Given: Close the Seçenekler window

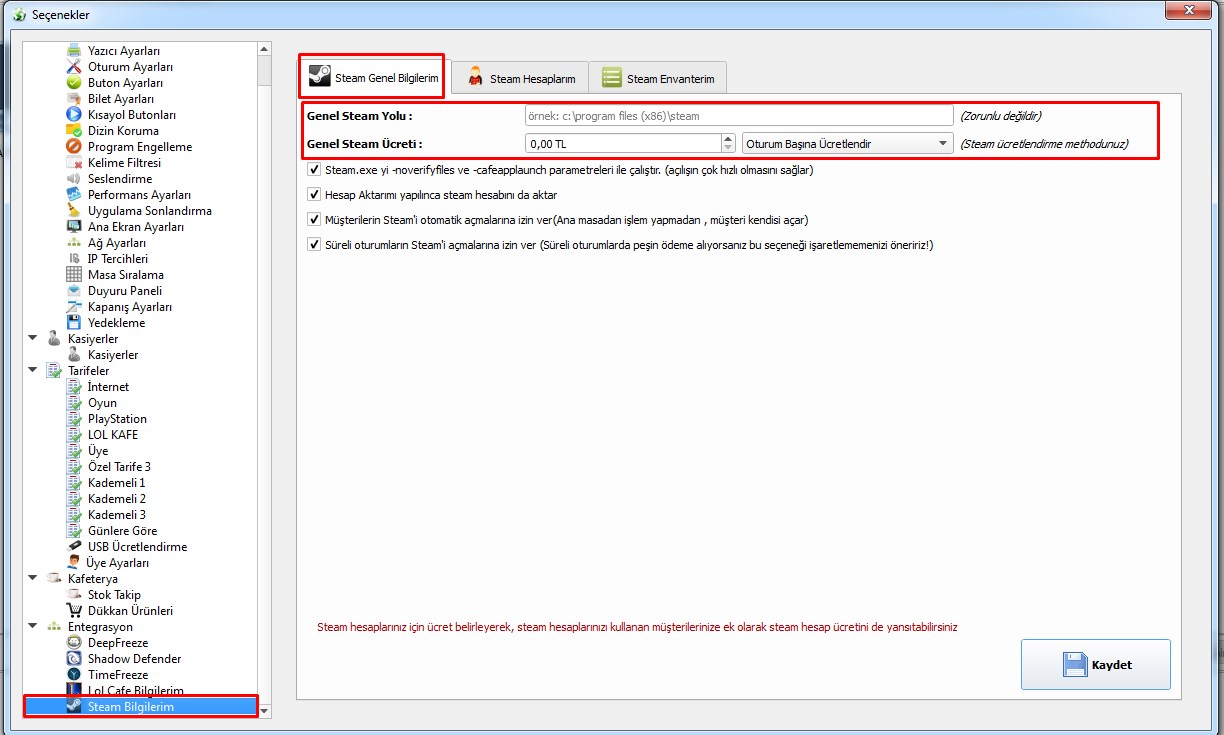Looking at the screenshot, I should click(x=1188, y=9).
